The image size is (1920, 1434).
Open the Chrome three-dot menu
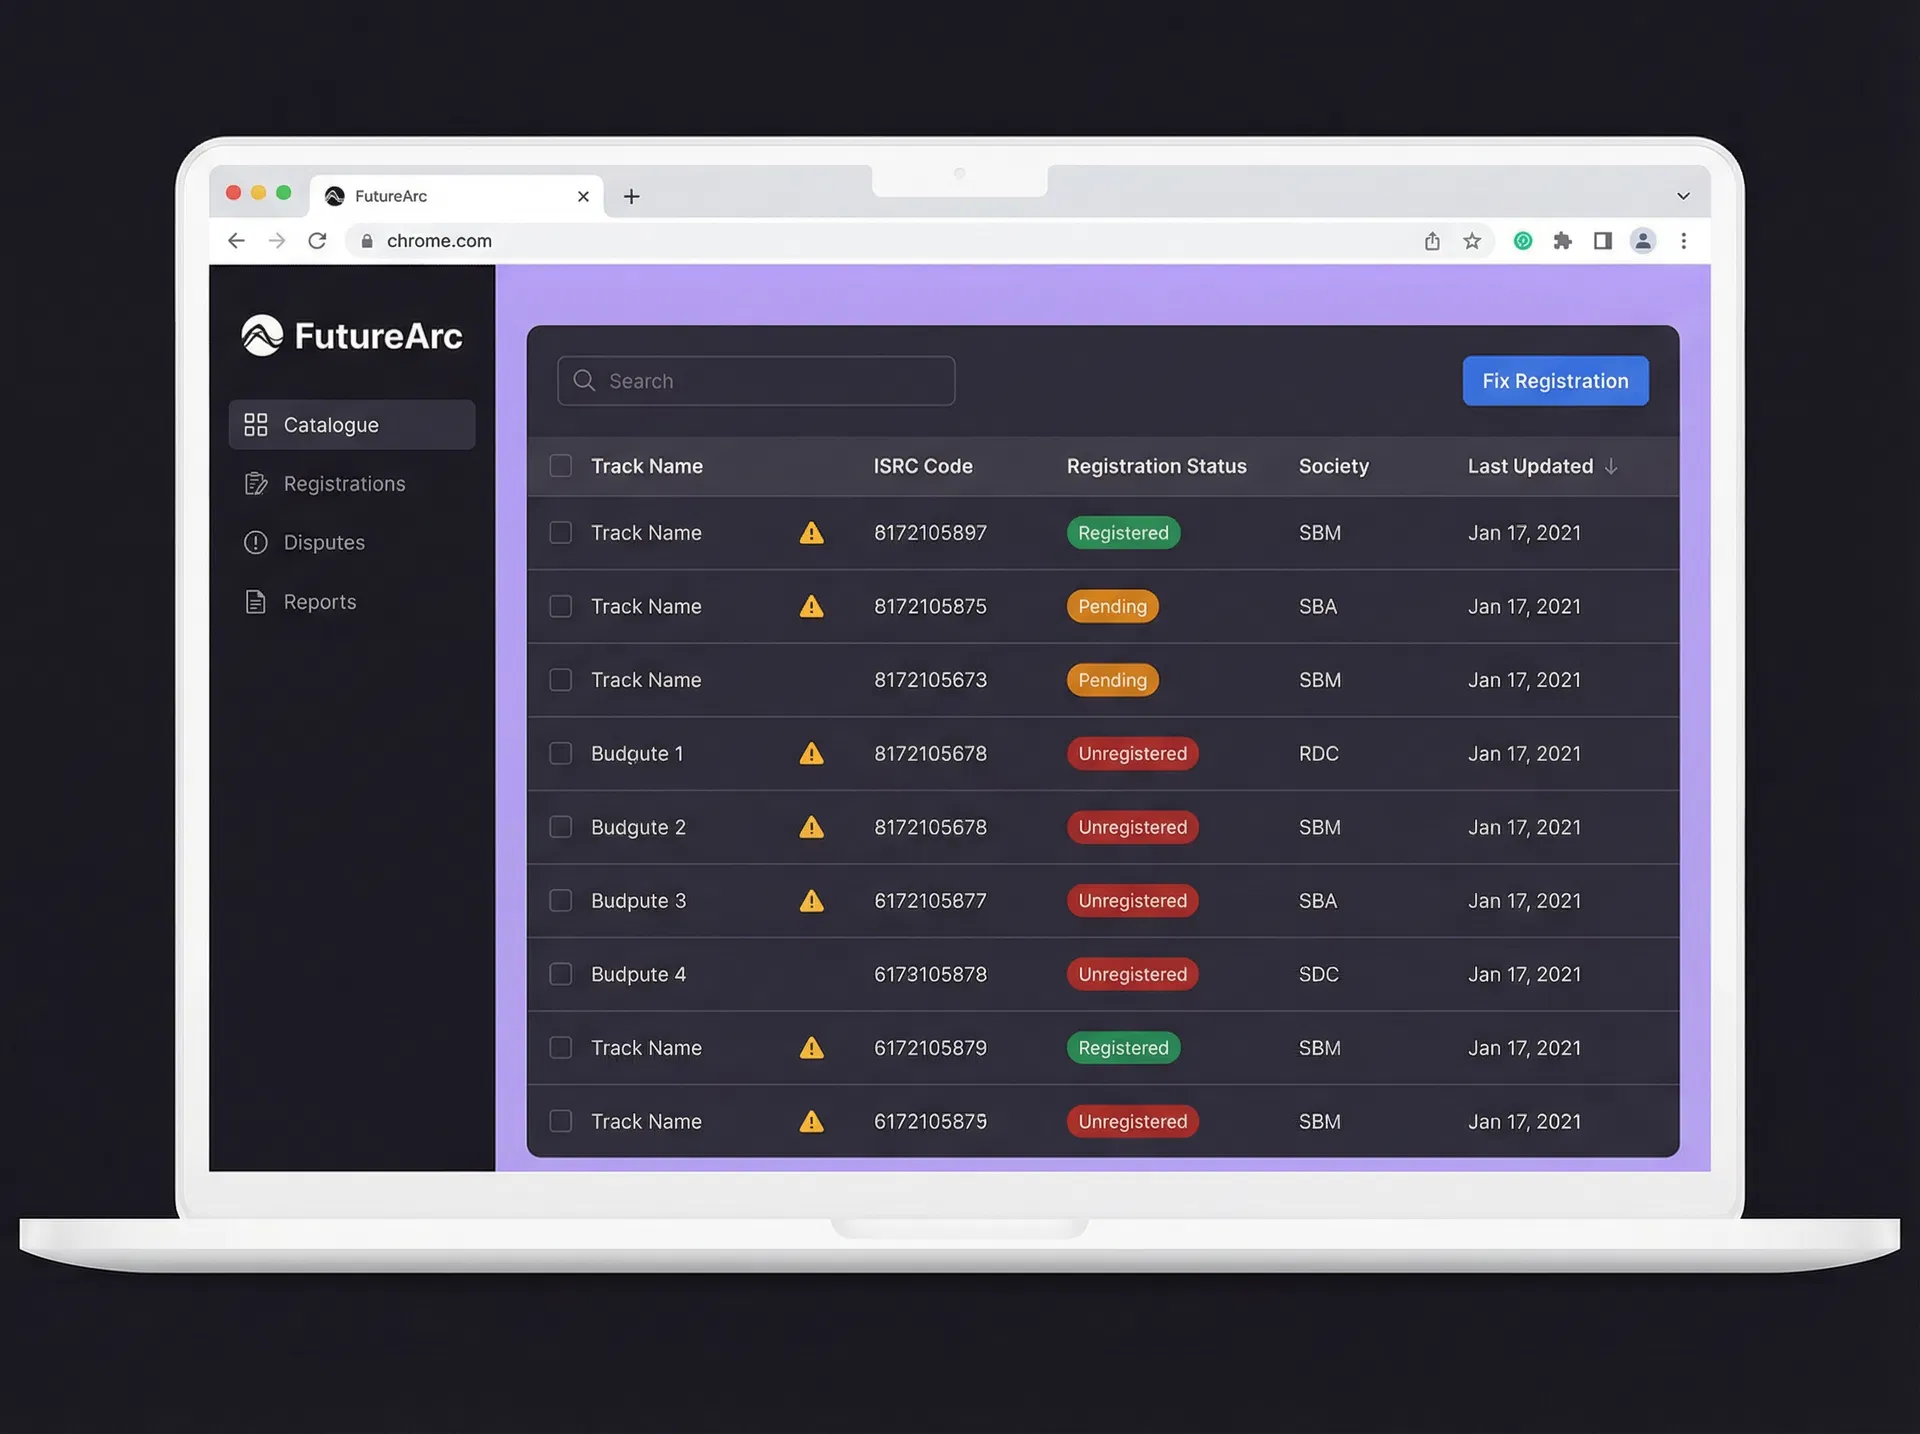tap(1684, 240)
